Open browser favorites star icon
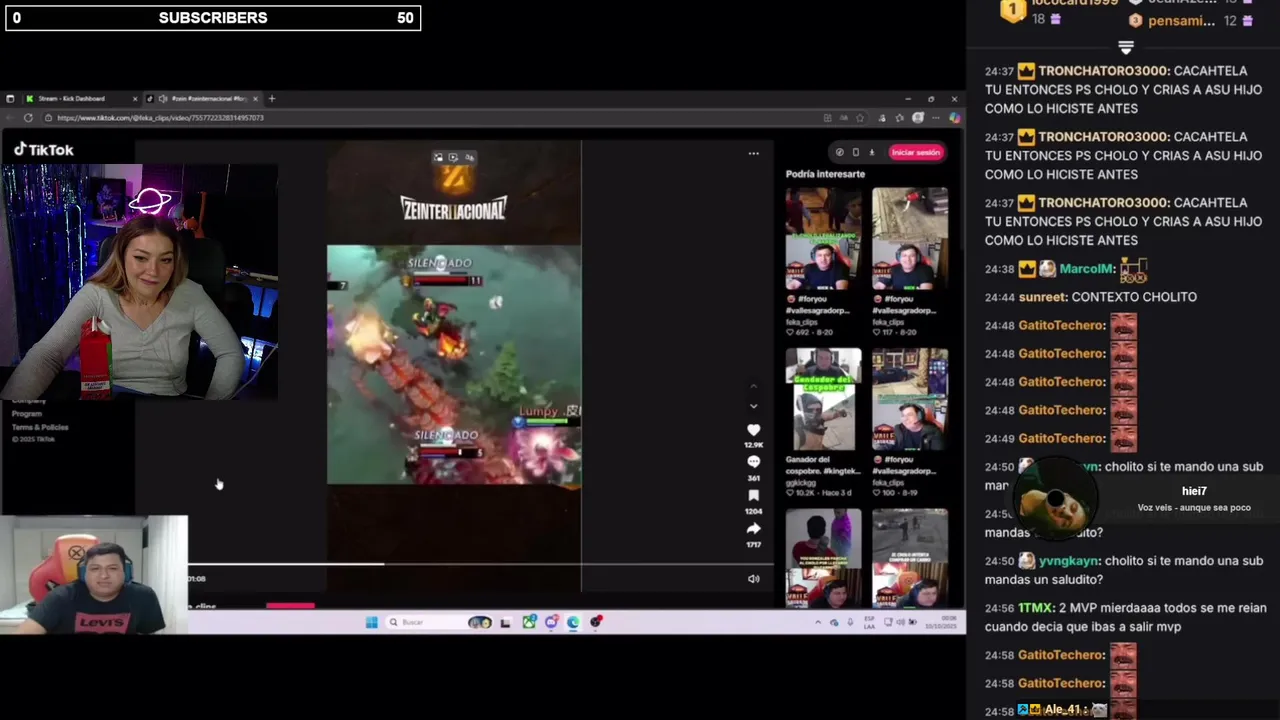 pyautogui.click(x=899, y=118)
